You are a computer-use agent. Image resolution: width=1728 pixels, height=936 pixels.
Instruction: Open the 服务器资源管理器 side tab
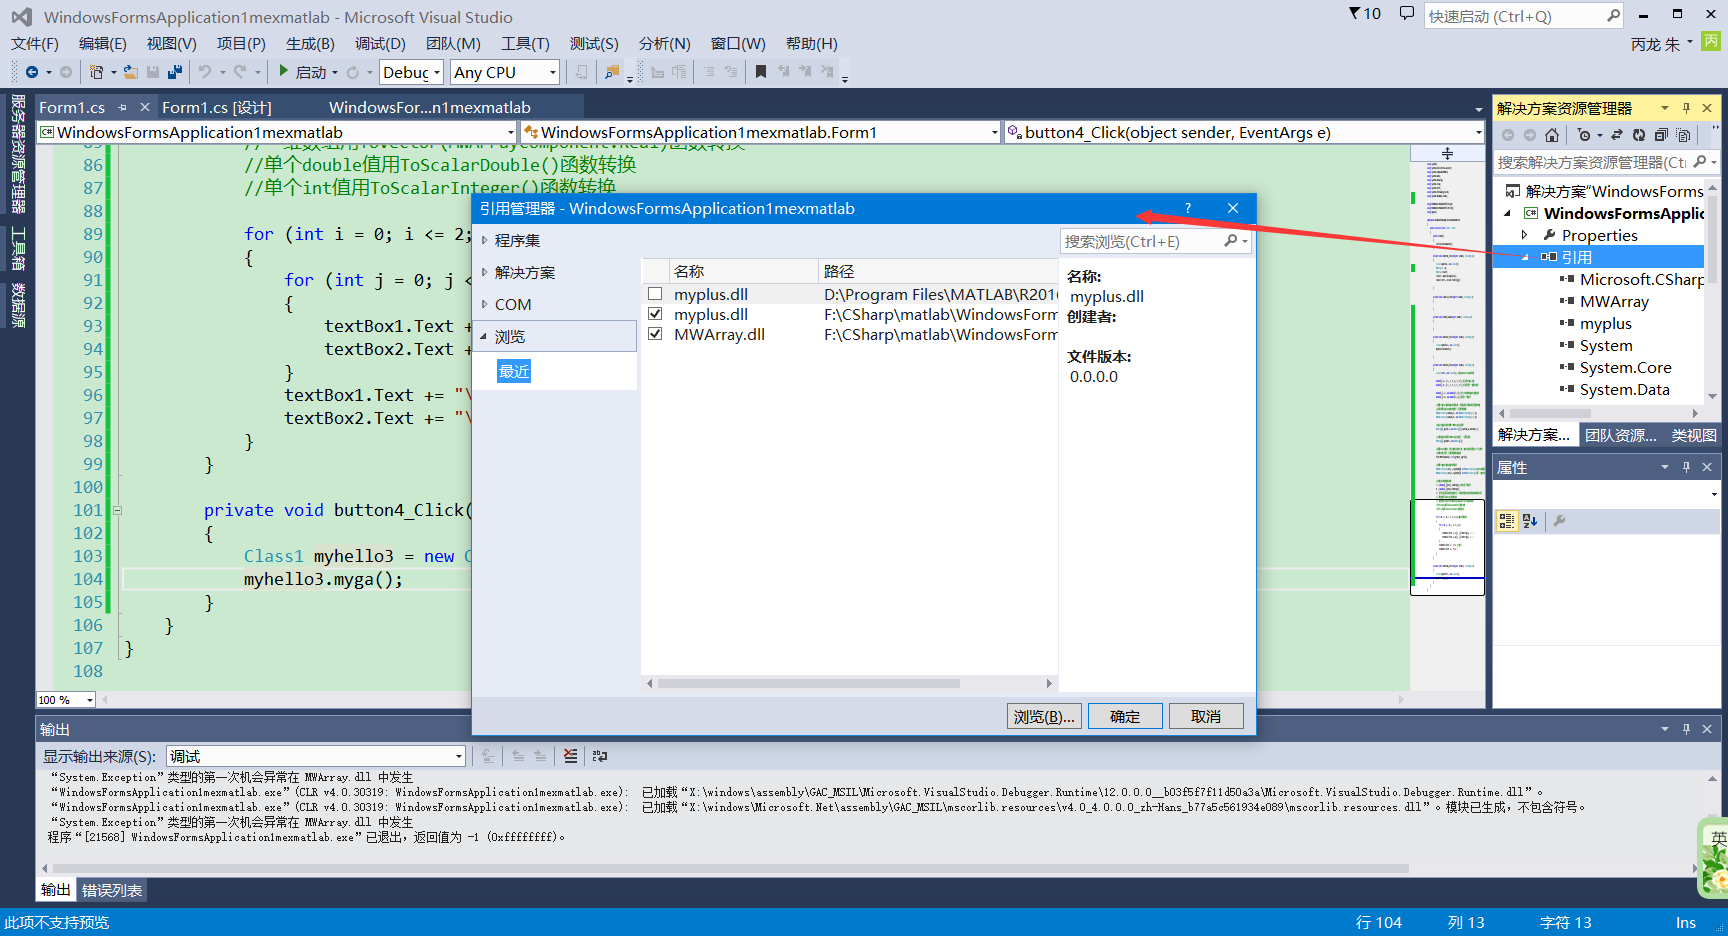[18, 153]
